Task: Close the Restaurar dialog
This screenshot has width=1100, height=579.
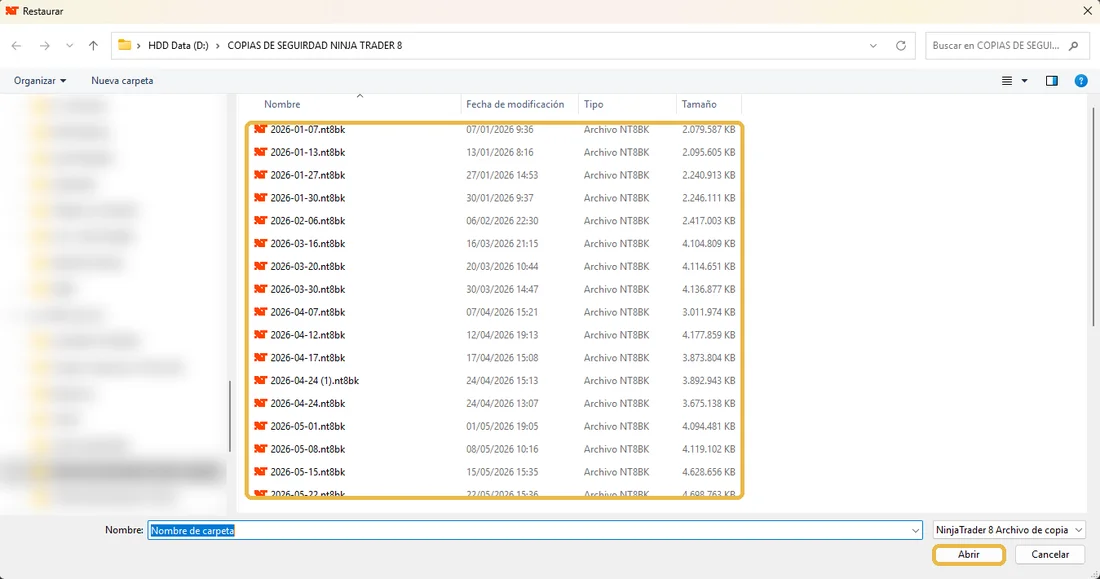Action: 1087,11
